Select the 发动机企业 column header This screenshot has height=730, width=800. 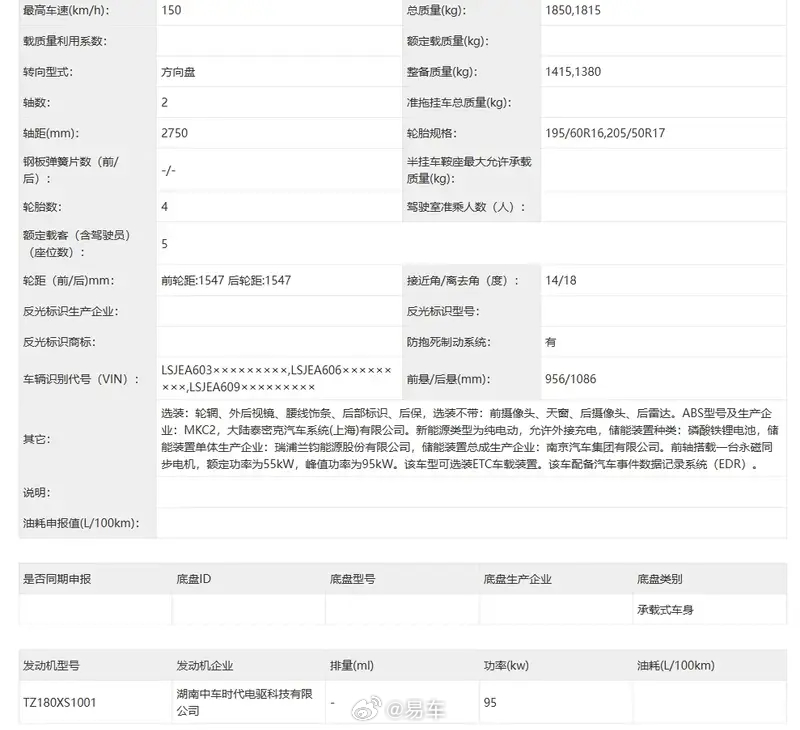pos(205,666)
